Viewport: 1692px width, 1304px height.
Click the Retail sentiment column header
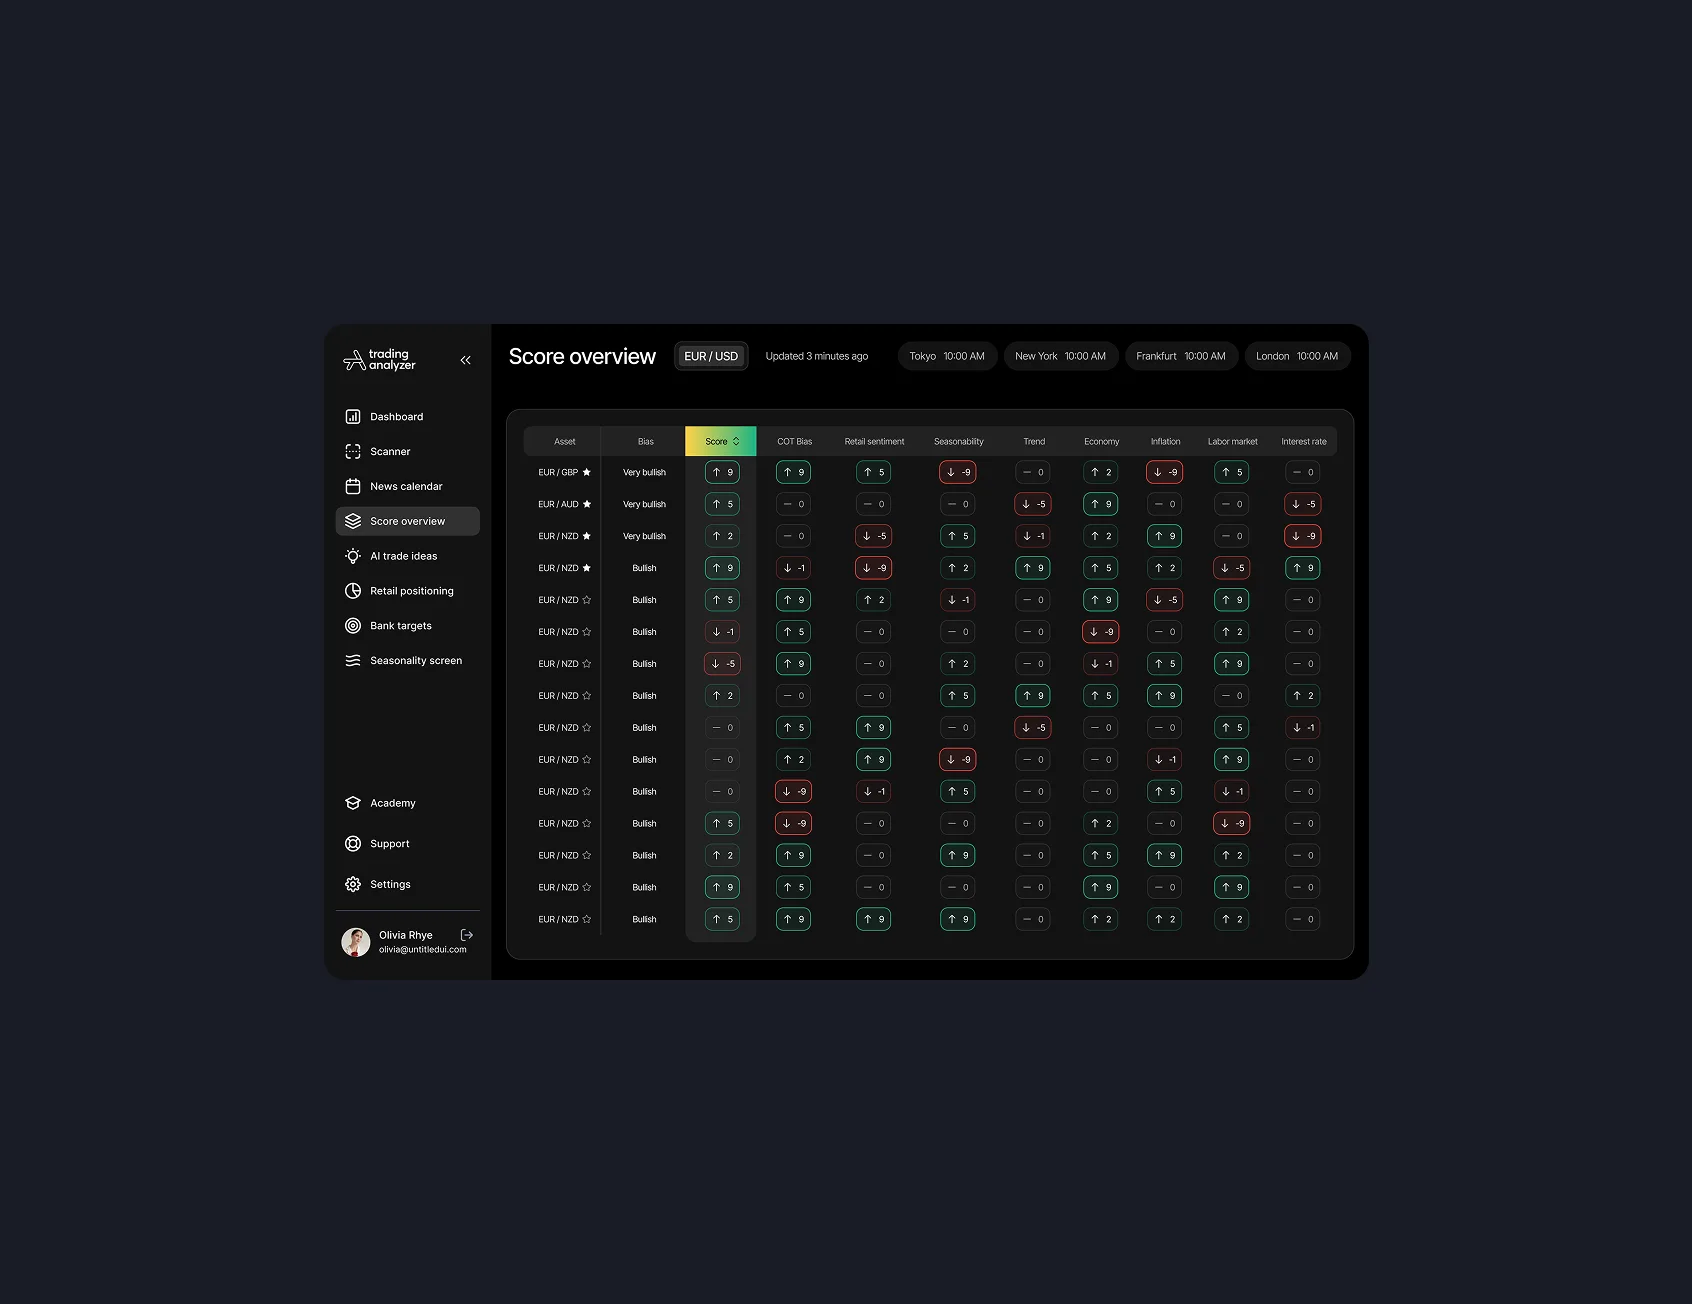coord(874,442)
